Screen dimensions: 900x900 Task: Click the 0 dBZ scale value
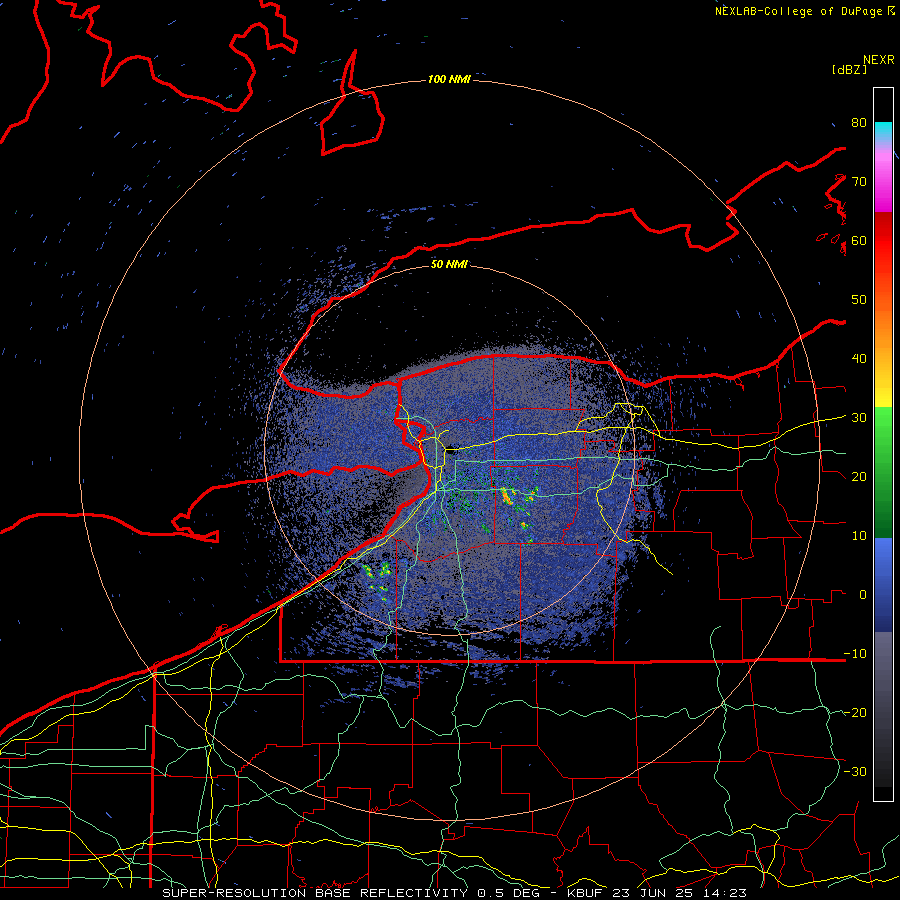coord(863,595)
